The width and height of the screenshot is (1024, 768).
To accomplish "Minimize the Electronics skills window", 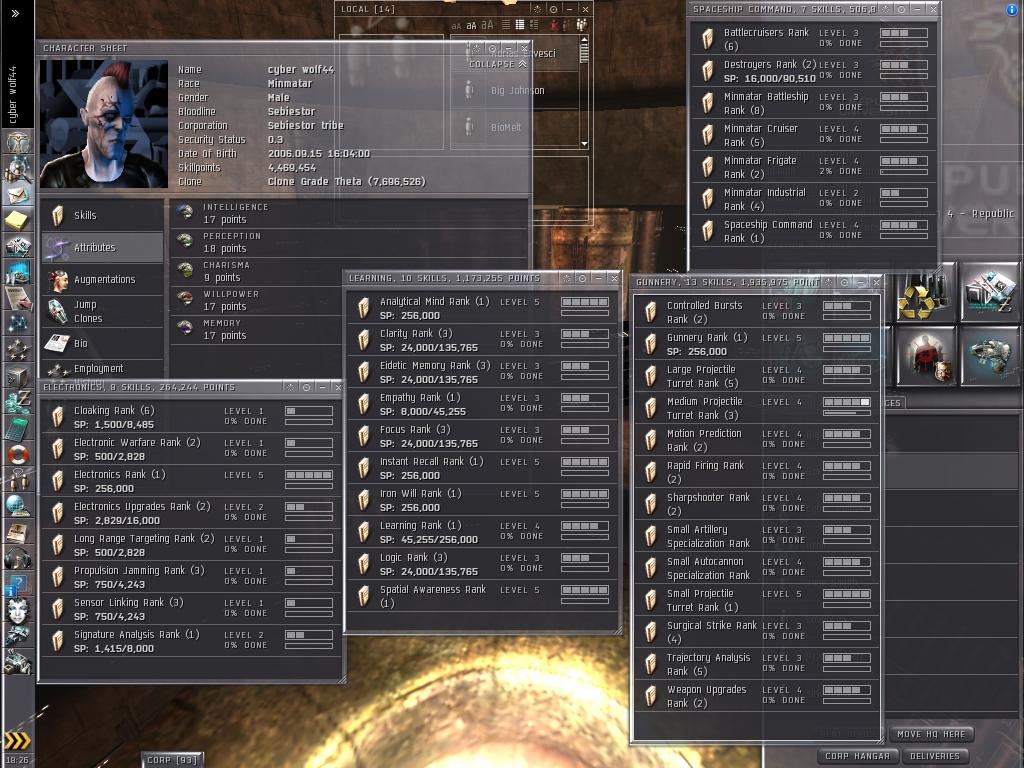I will [x=322, y=387].
